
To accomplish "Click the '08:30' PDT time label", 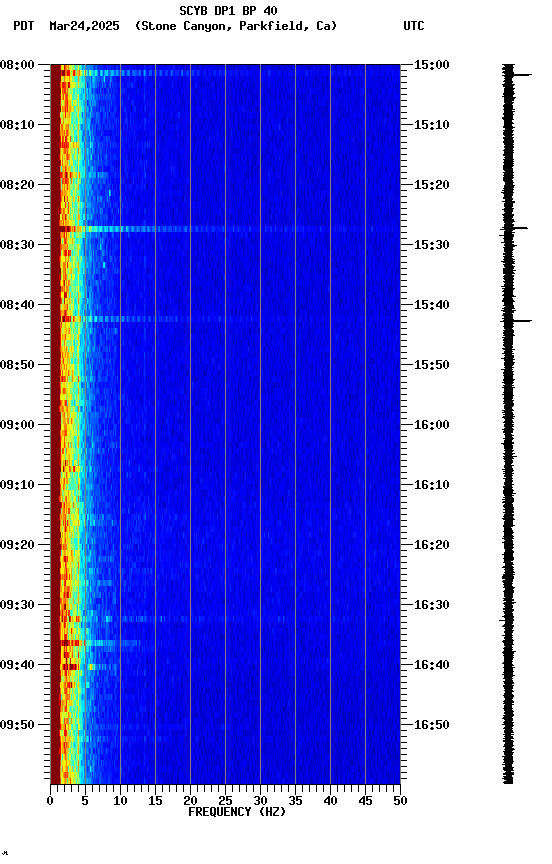I will [x=17, y=245].
